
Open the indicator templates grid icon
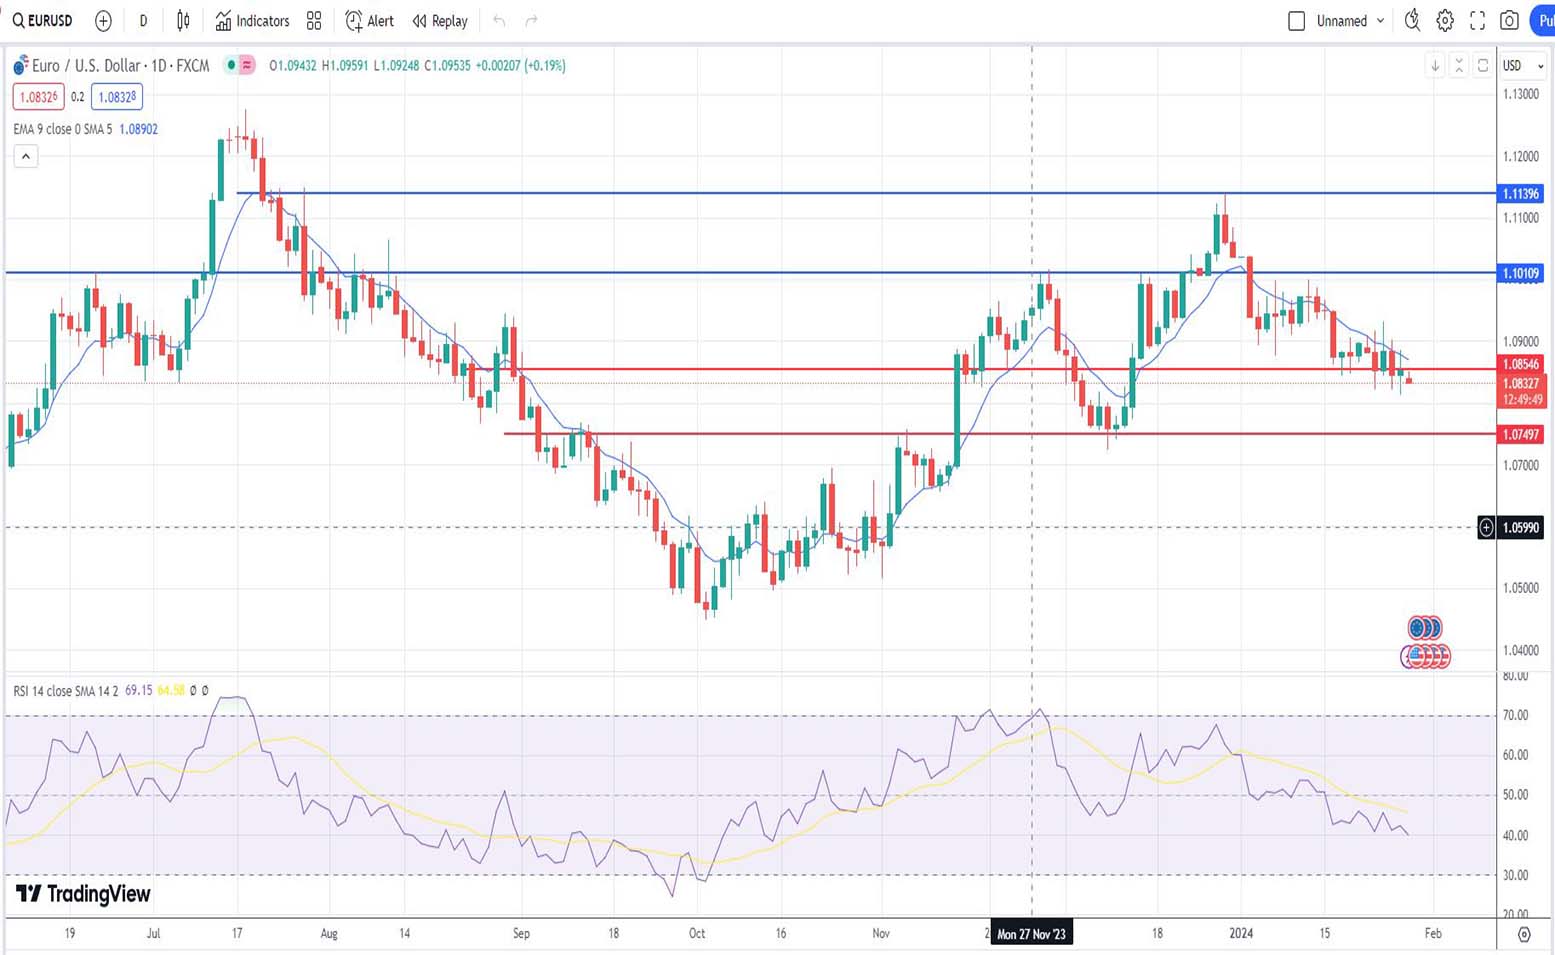click(314, 21)
